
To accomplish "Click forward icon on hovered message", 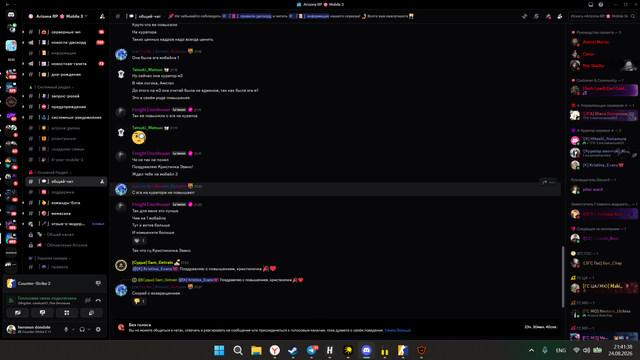I will (544, 182).
